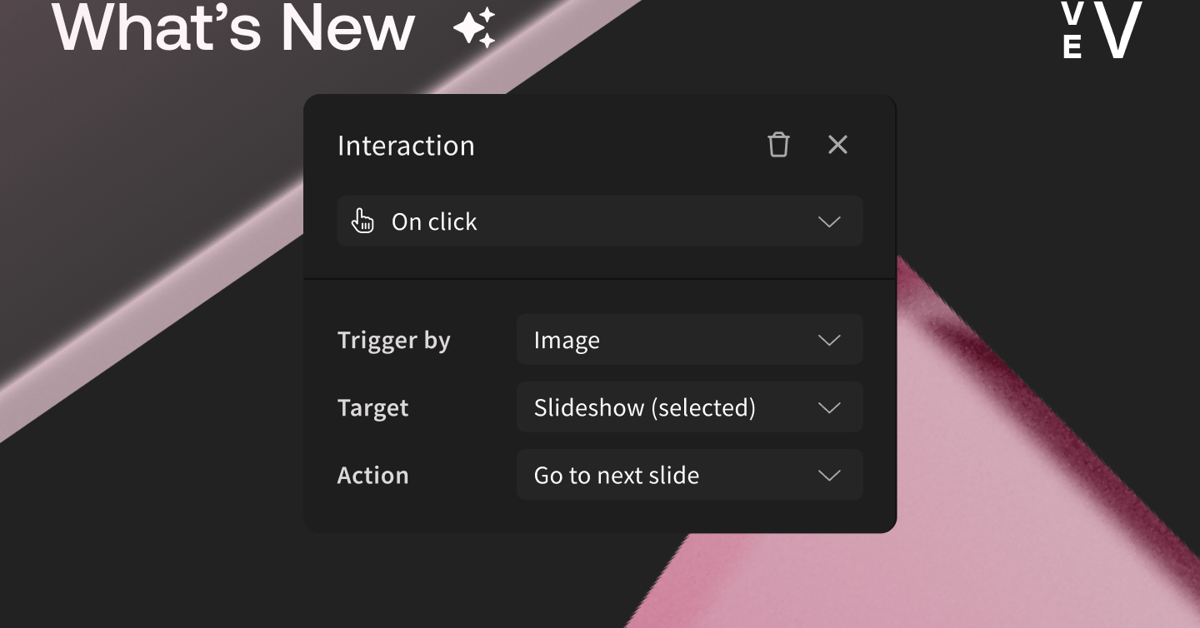Select the Trigger by label
Image resolution: width=1200 pixels, height=628 pixels.
[x=394, y=340]
